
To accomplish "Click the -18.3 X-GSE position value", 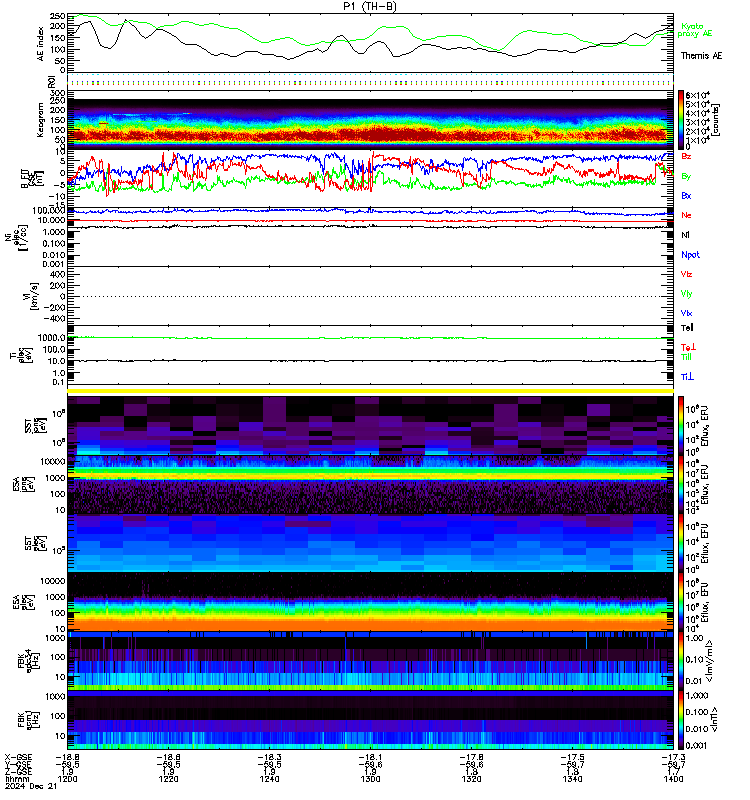I will [269, 757].
